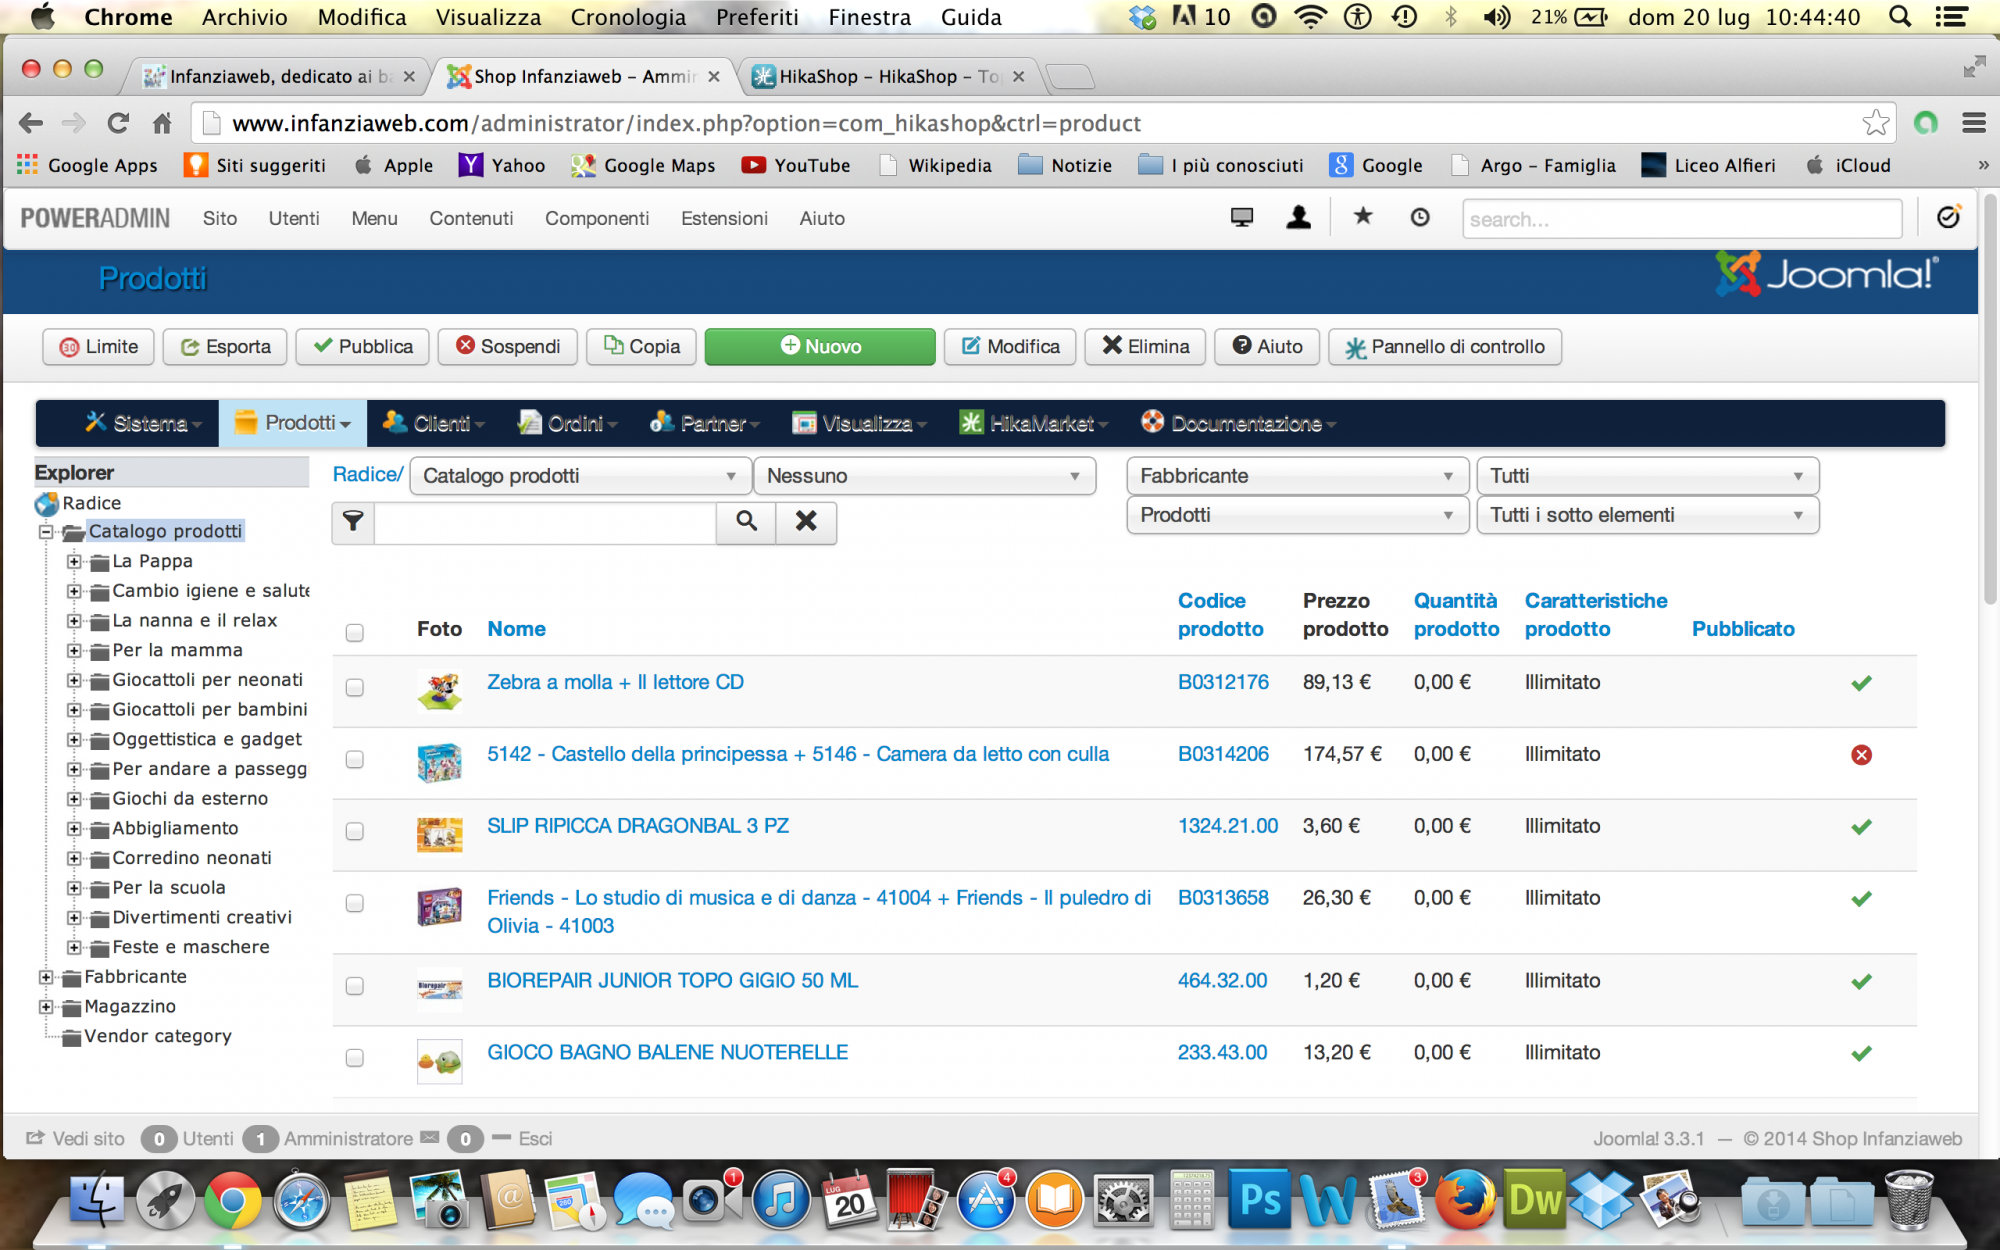The width and height of the screenshot is (2000, 1250).
Task: Tick checkbox for Zebra a molla product
Action: pyautogui.click(x=354, y=687)
